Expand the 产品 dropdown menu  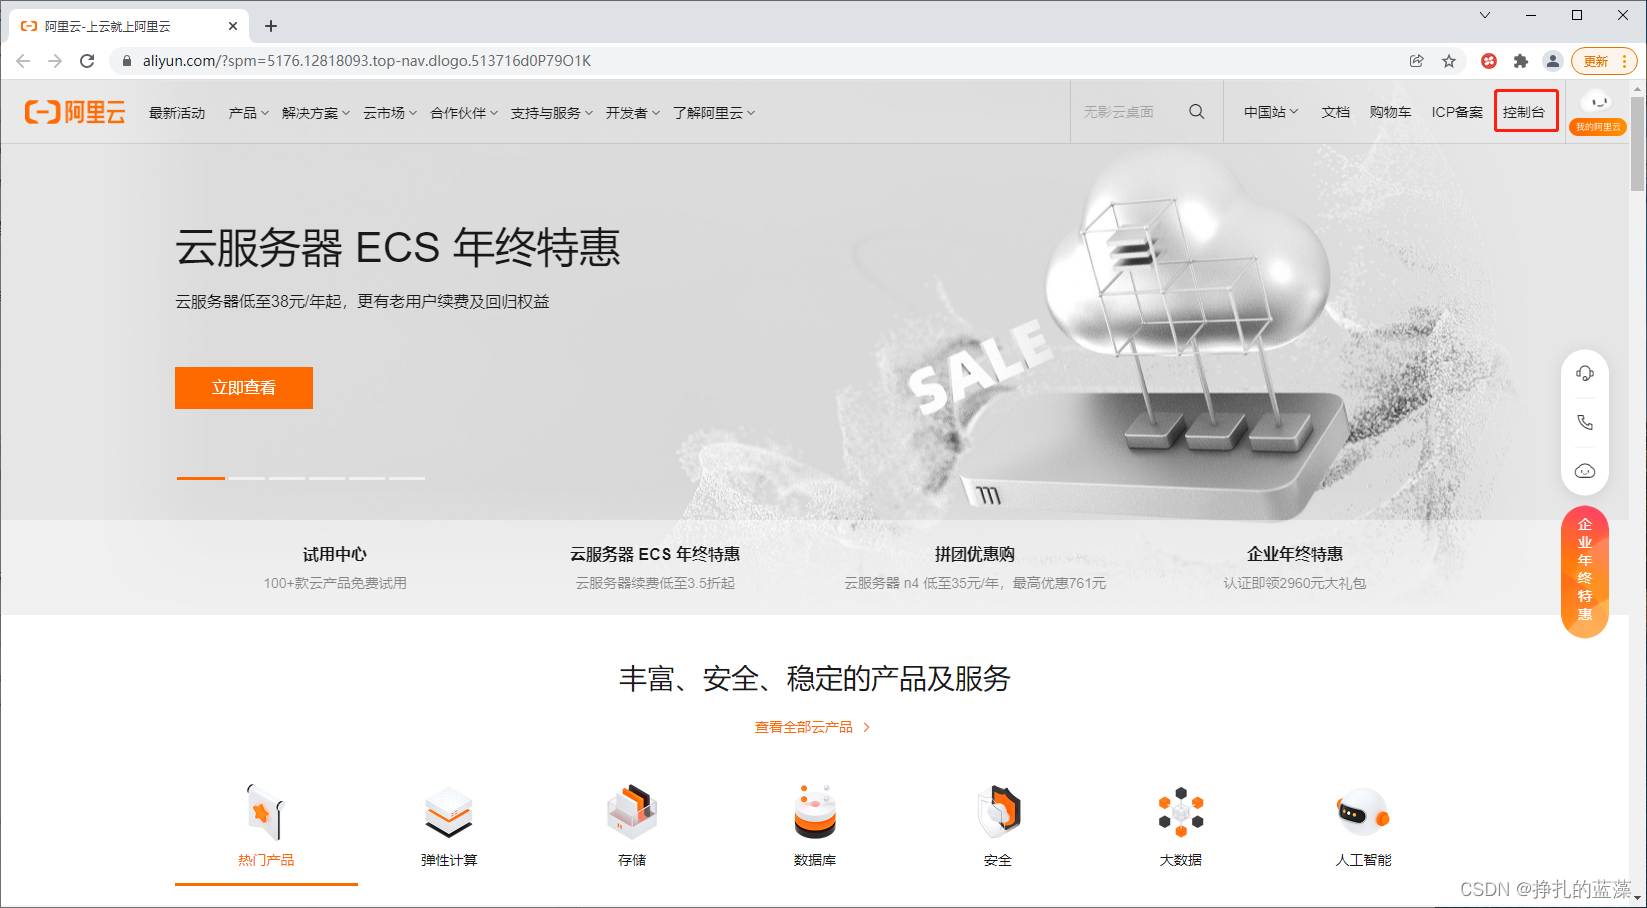tap(246, 112)
